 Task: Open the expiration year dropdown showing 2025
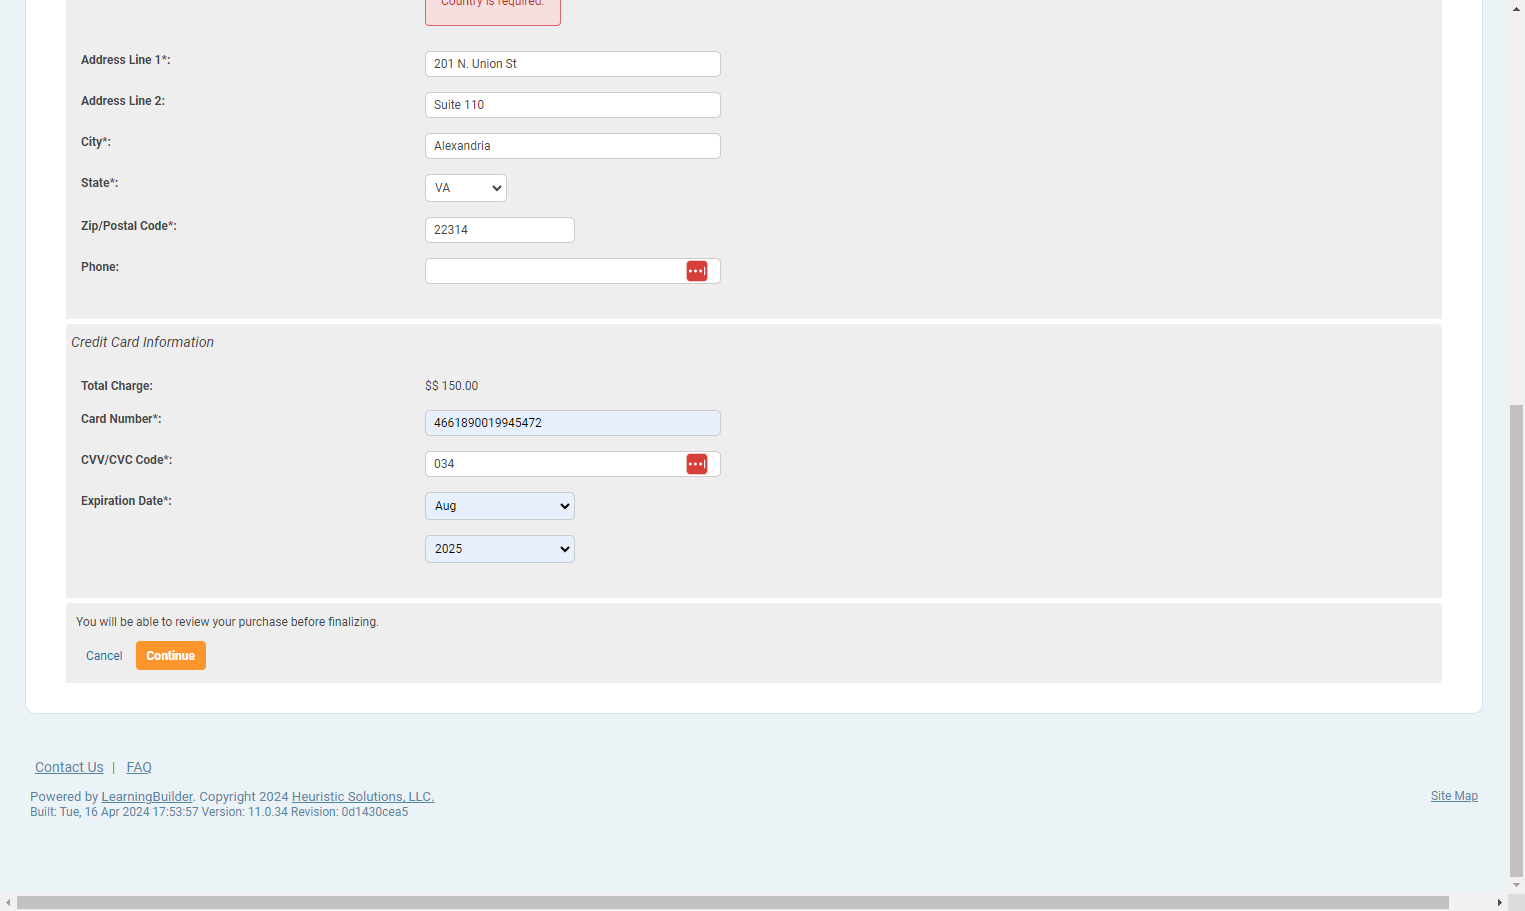[500, 549]
